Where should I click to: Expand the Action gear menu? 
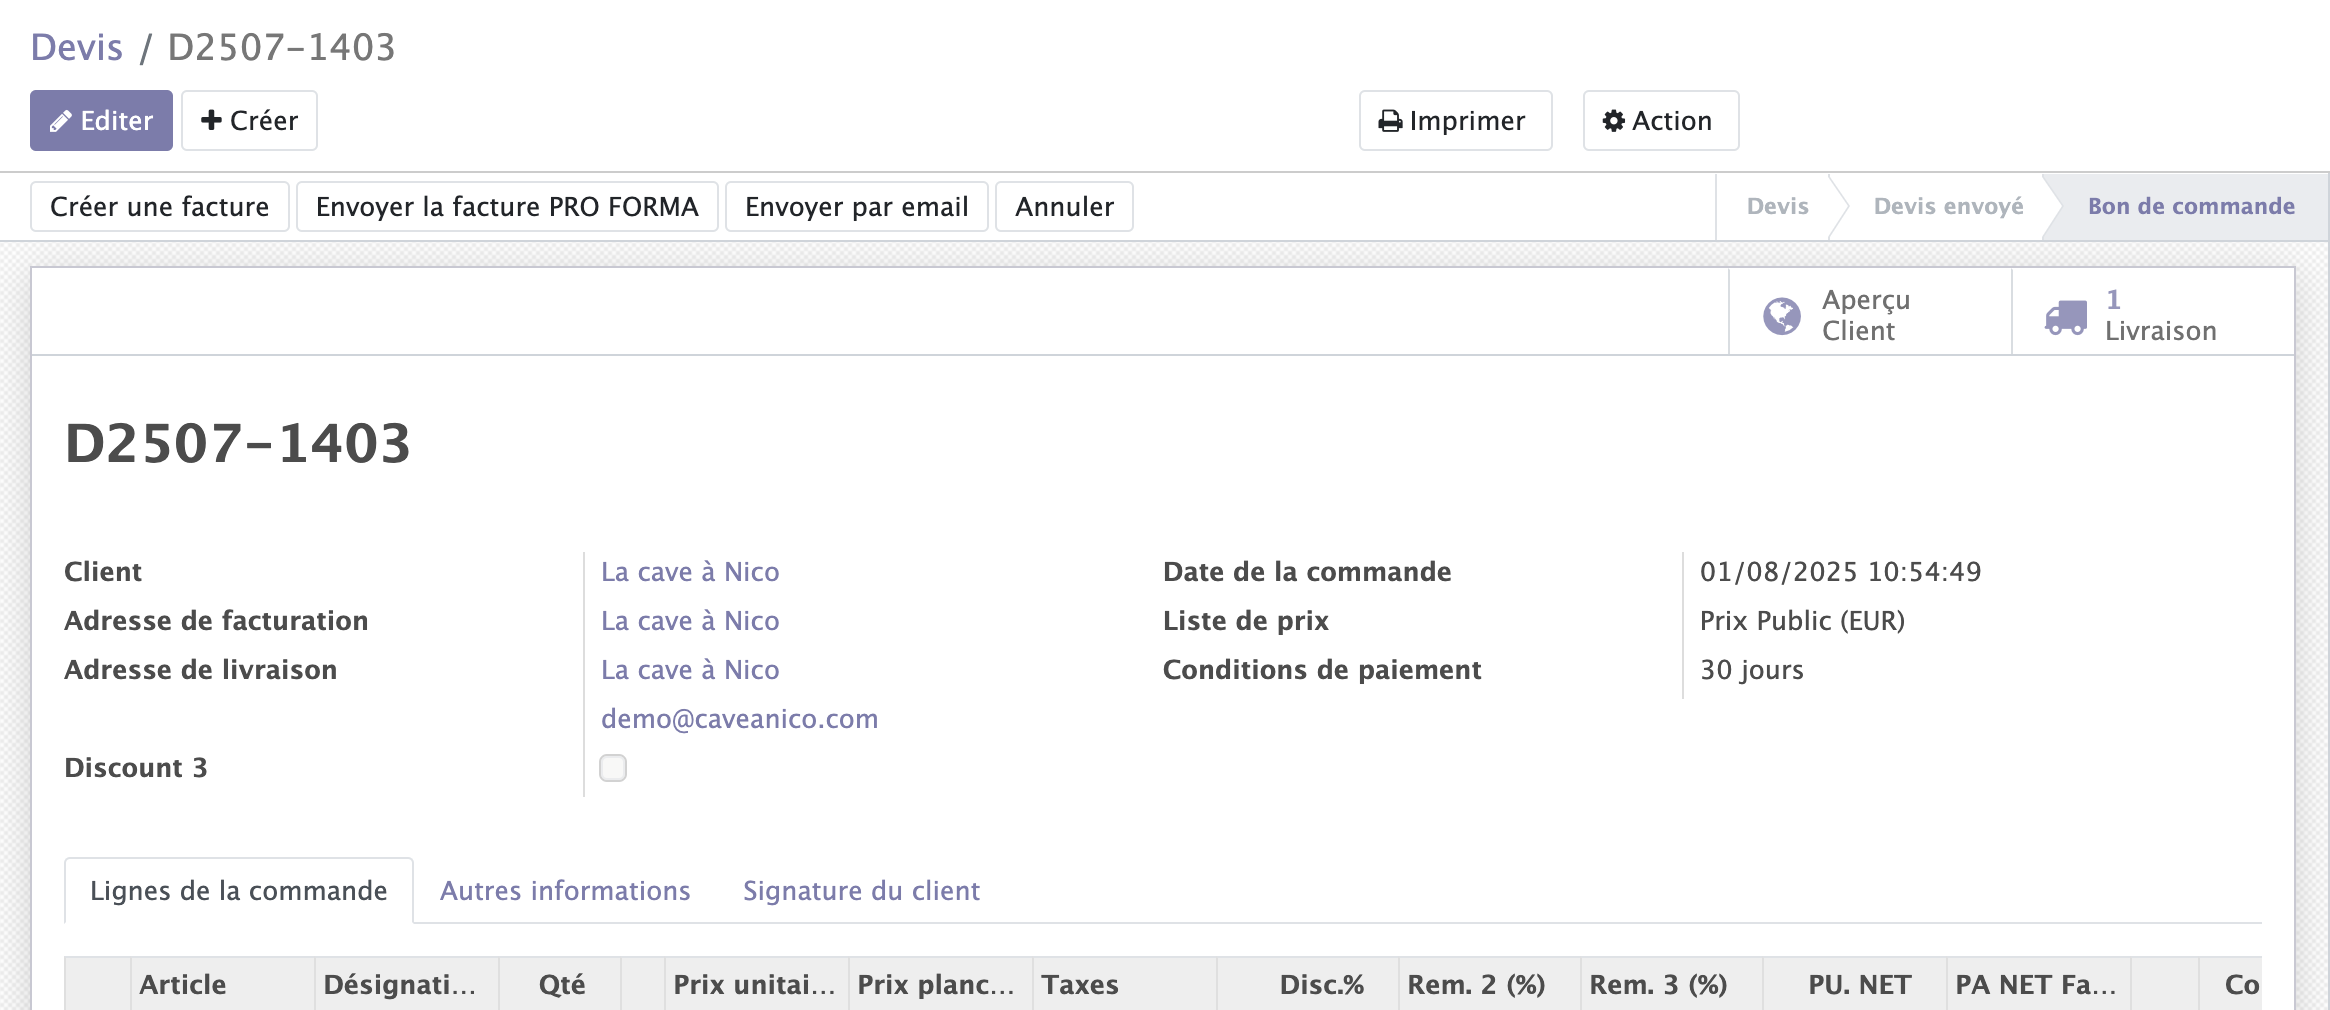point(1660,121)
